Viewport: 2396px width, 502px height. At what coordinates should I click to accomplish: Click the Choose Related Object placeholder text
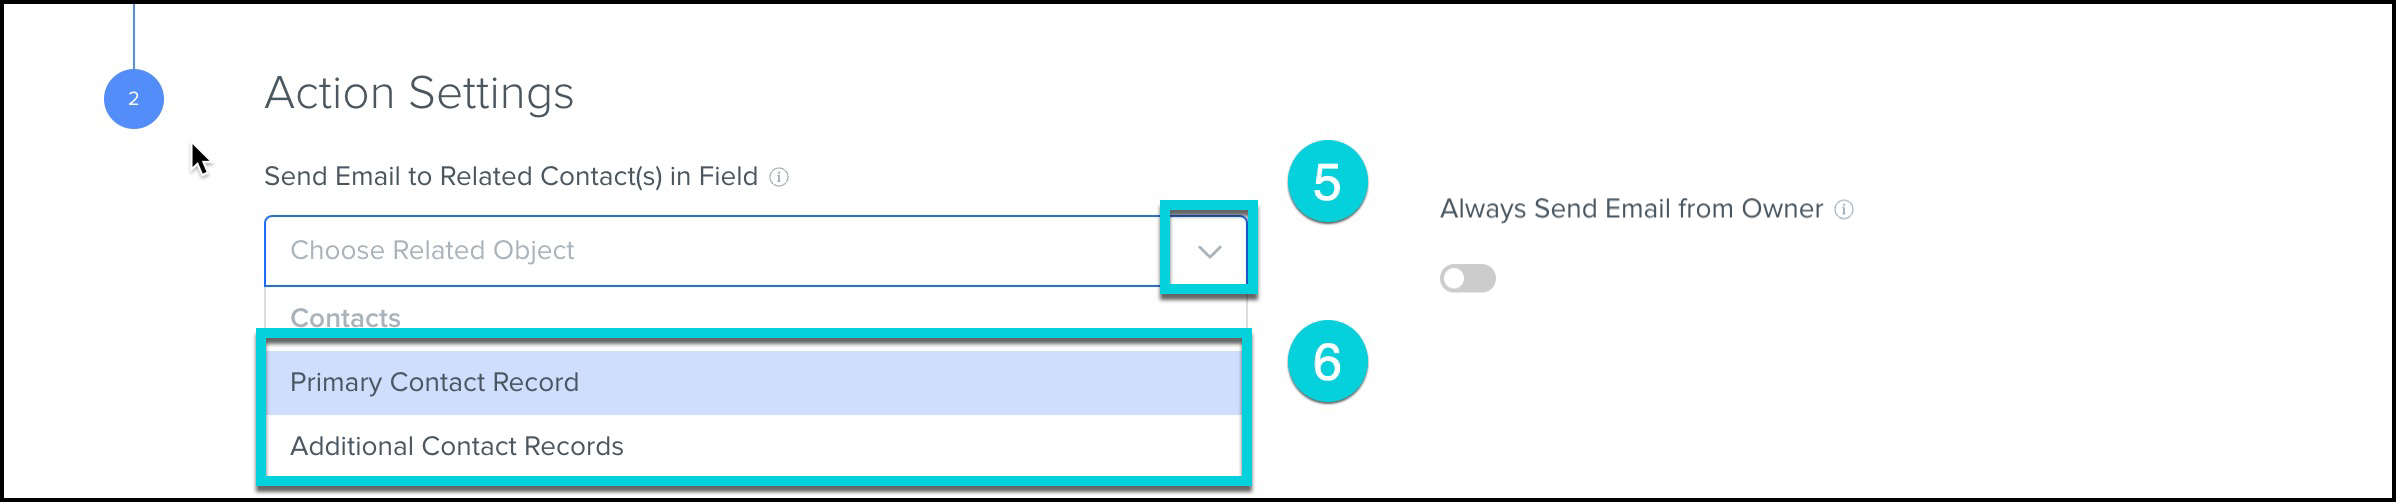[432, 250]
